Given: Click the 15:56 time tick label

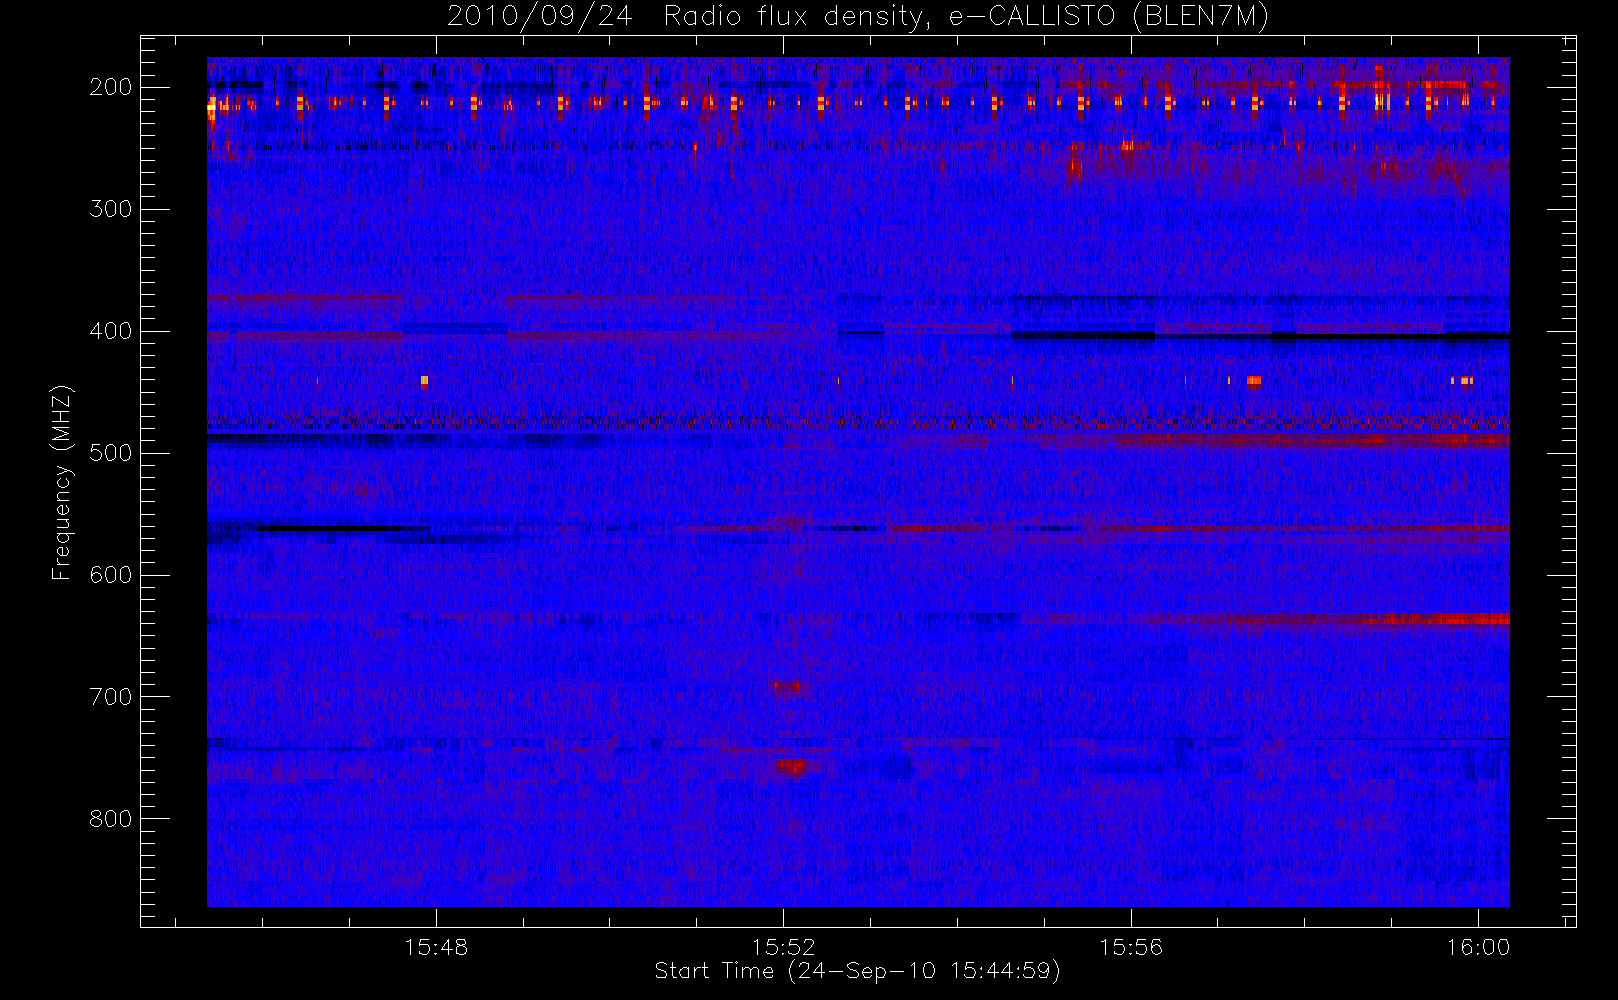Looking at the screenshot, I should coord(1131,947).
